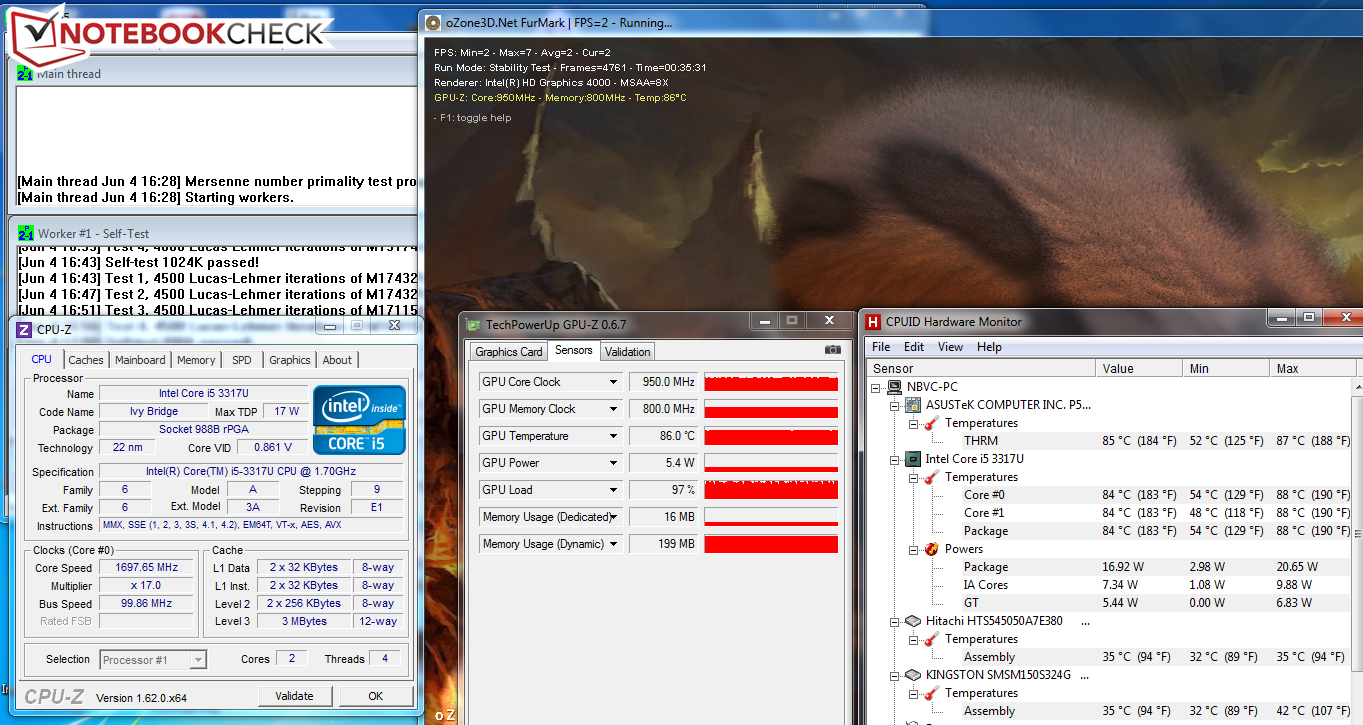1363x725 pixels.
Task: Click the Intel Core i5 3317U chip icon
Action: tap(913, 459)
